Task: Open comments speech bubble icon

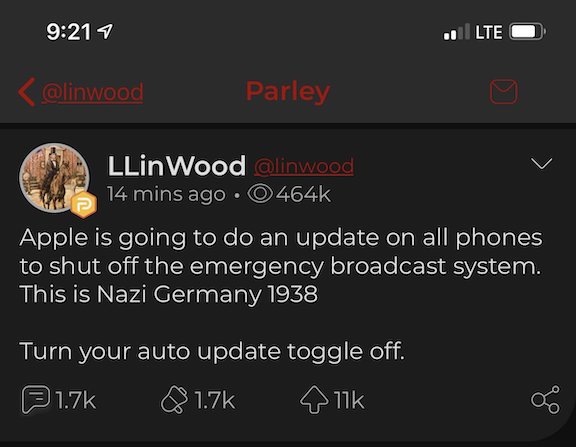Action: (35, 399)
